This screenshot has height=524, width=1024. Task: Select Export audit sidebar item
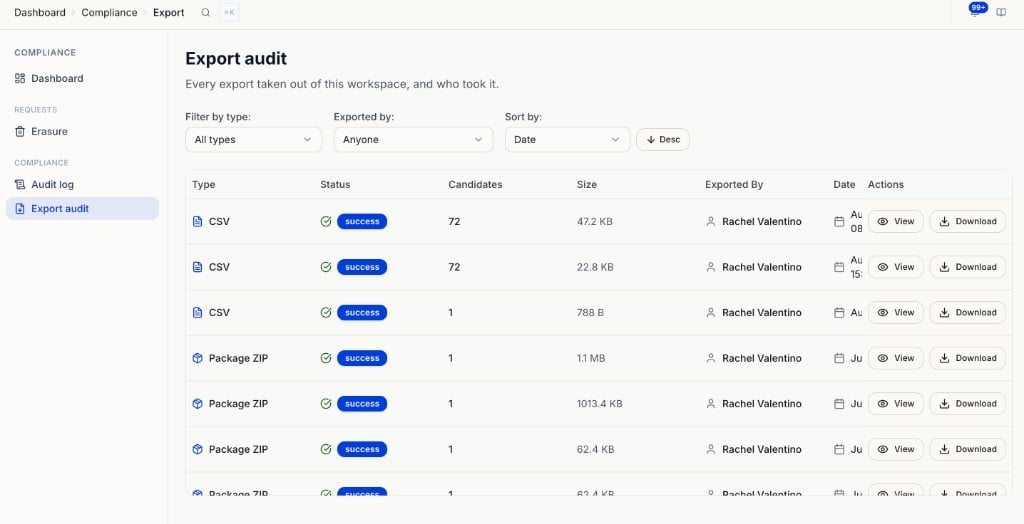82,208
